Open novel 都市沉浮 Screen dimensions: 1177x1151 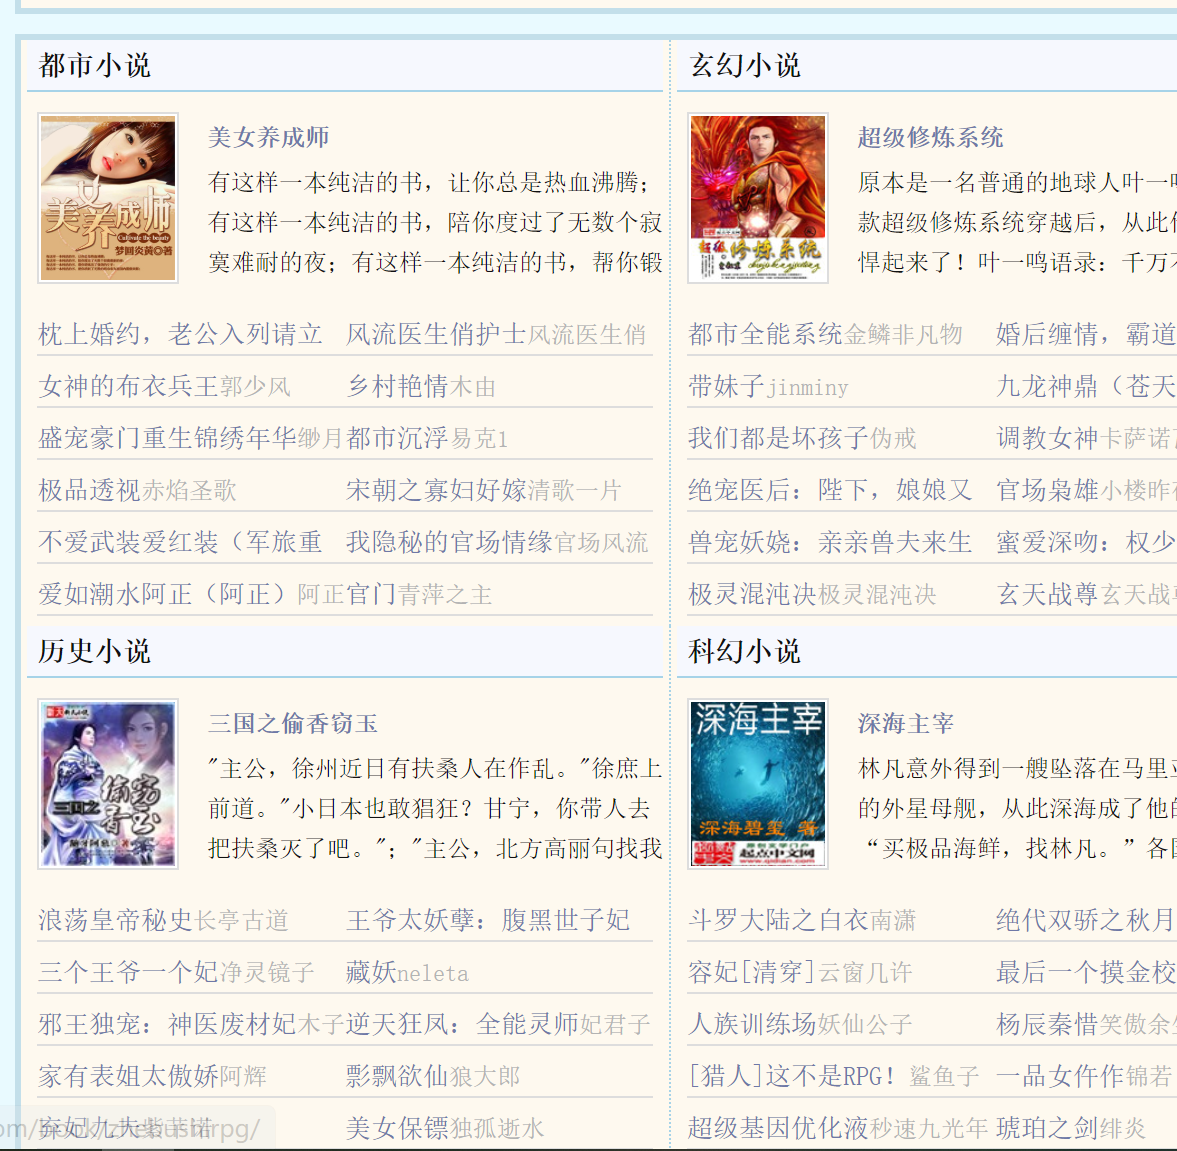[397, 438]
